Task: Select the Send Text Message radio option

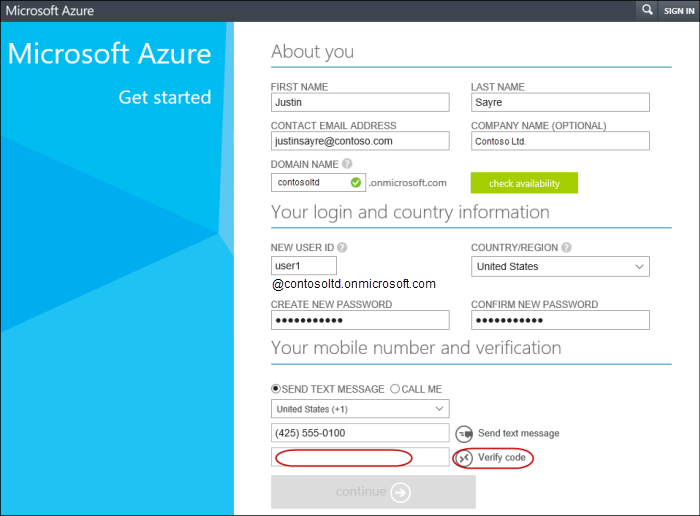Action: click(x=276, y=388)
